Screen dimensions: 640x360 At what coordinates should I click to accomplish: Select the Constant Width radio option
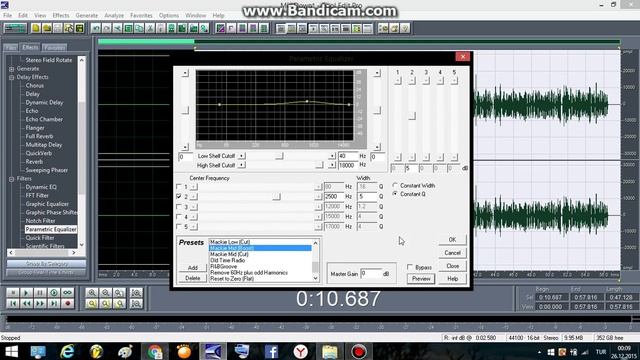click(x=395, y=185)
